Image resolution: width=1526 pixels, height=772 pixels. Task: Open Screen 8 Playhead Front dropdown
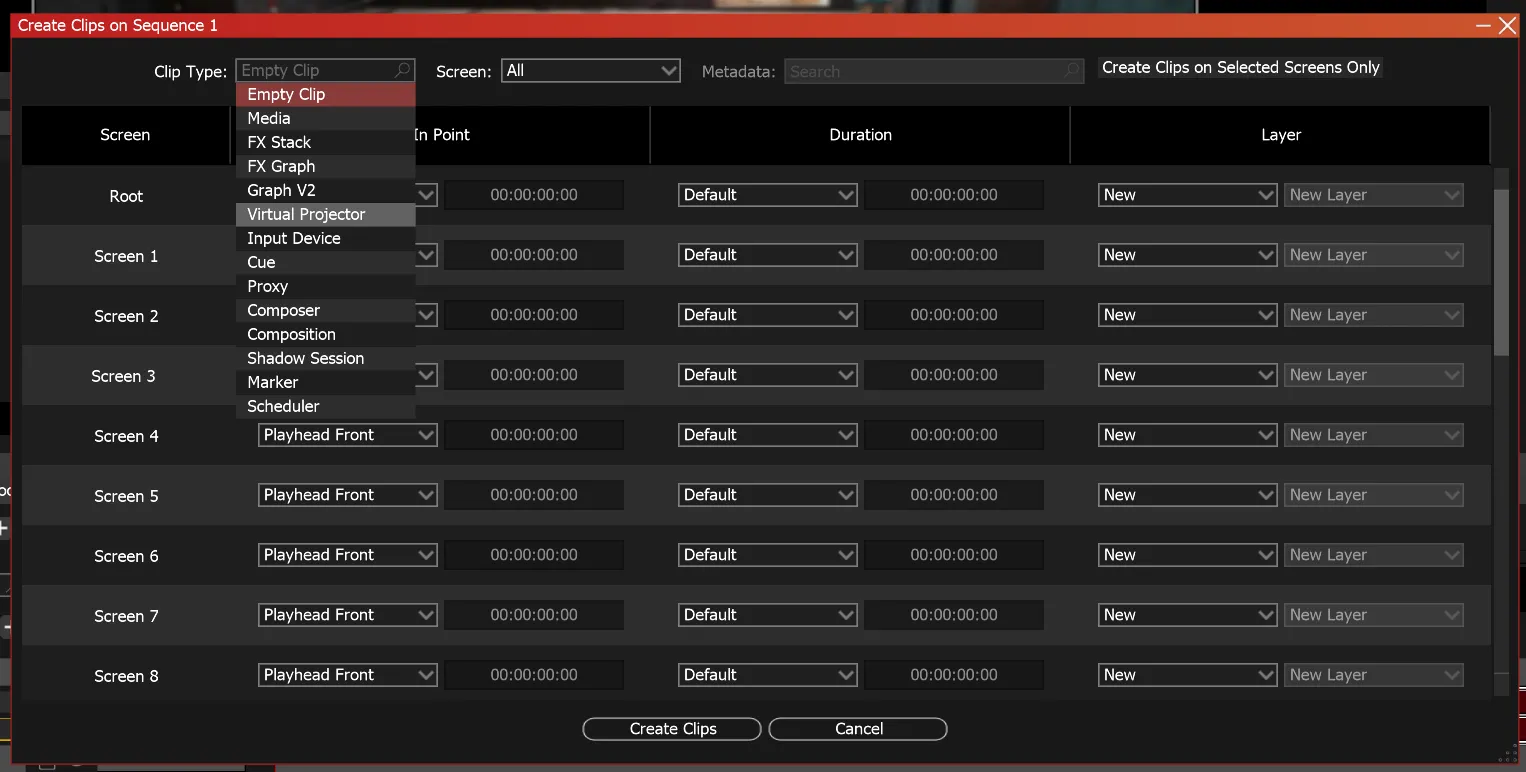coord(348,675)
